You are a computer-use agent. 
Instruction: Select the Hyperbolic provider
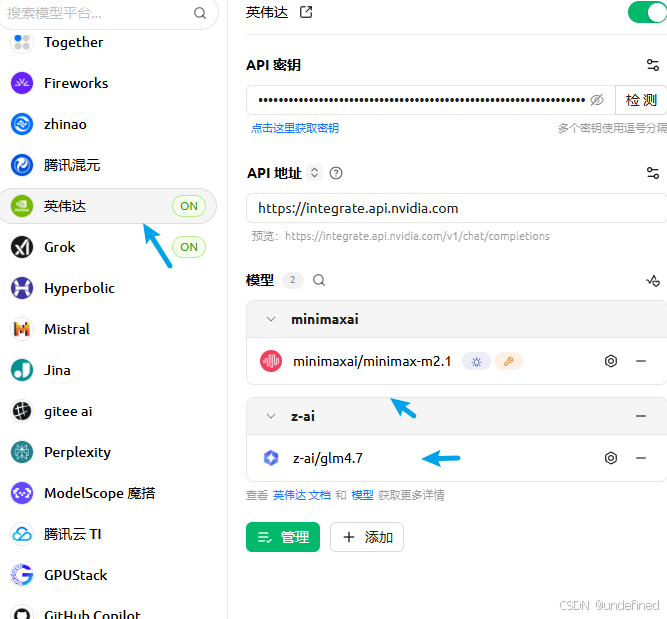click(x=108, y=288)
